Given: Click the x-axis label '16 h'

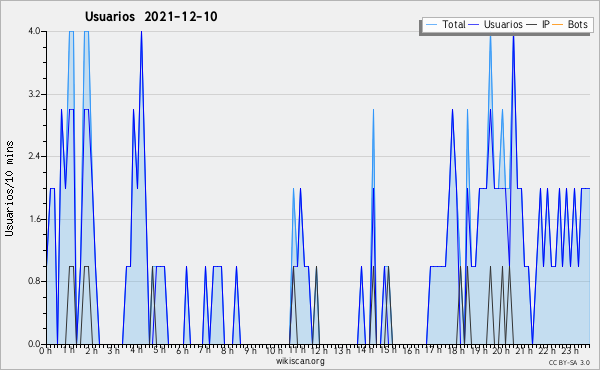Looking at the screenshot, I should tap(411, 351).
